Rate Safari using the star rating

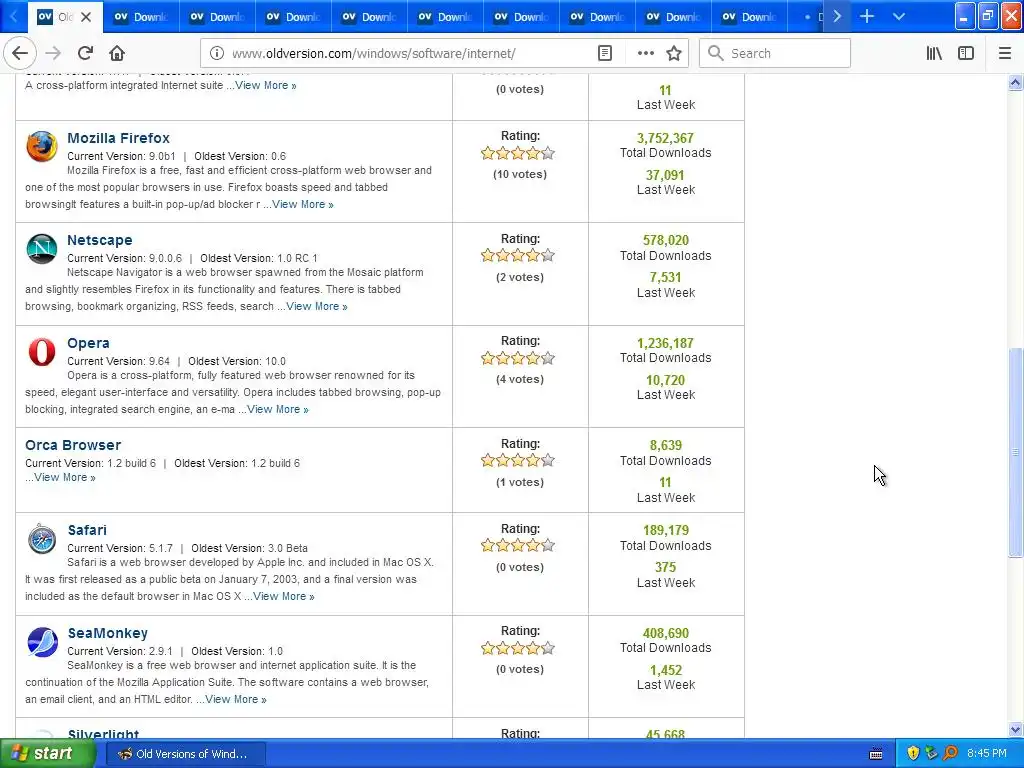[x=518, y=545]
